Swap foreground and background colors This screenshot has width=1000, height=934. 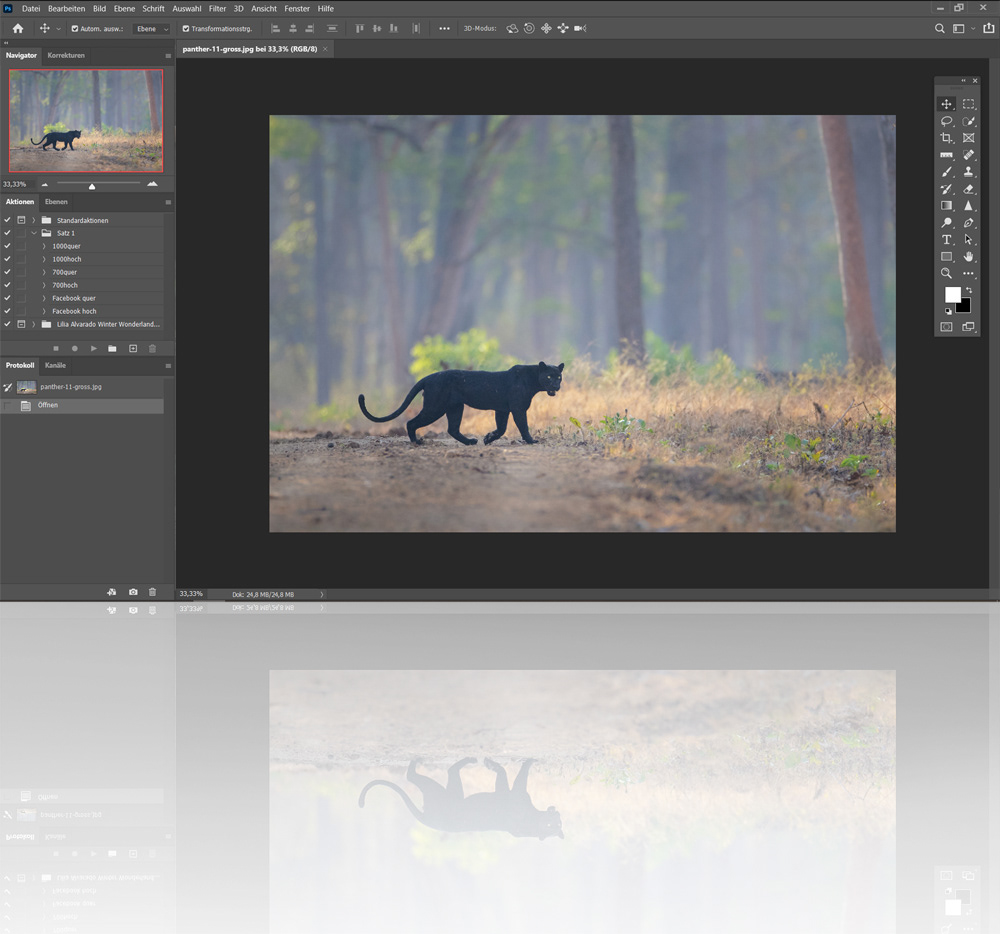(969, 290)
